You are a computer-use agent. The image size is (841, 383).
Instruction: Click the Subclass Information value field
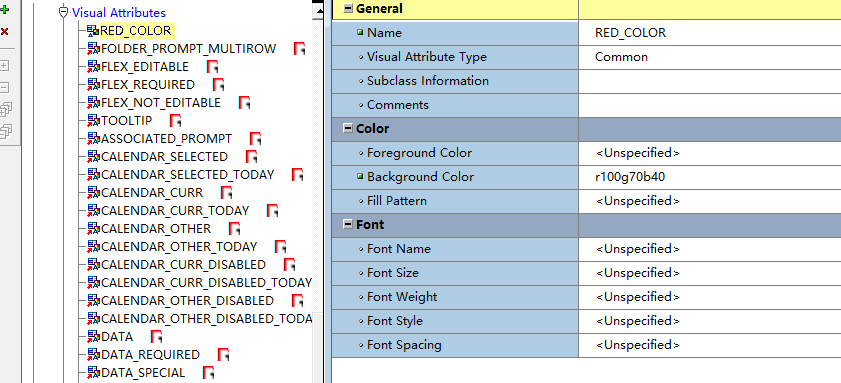point(710,81)
